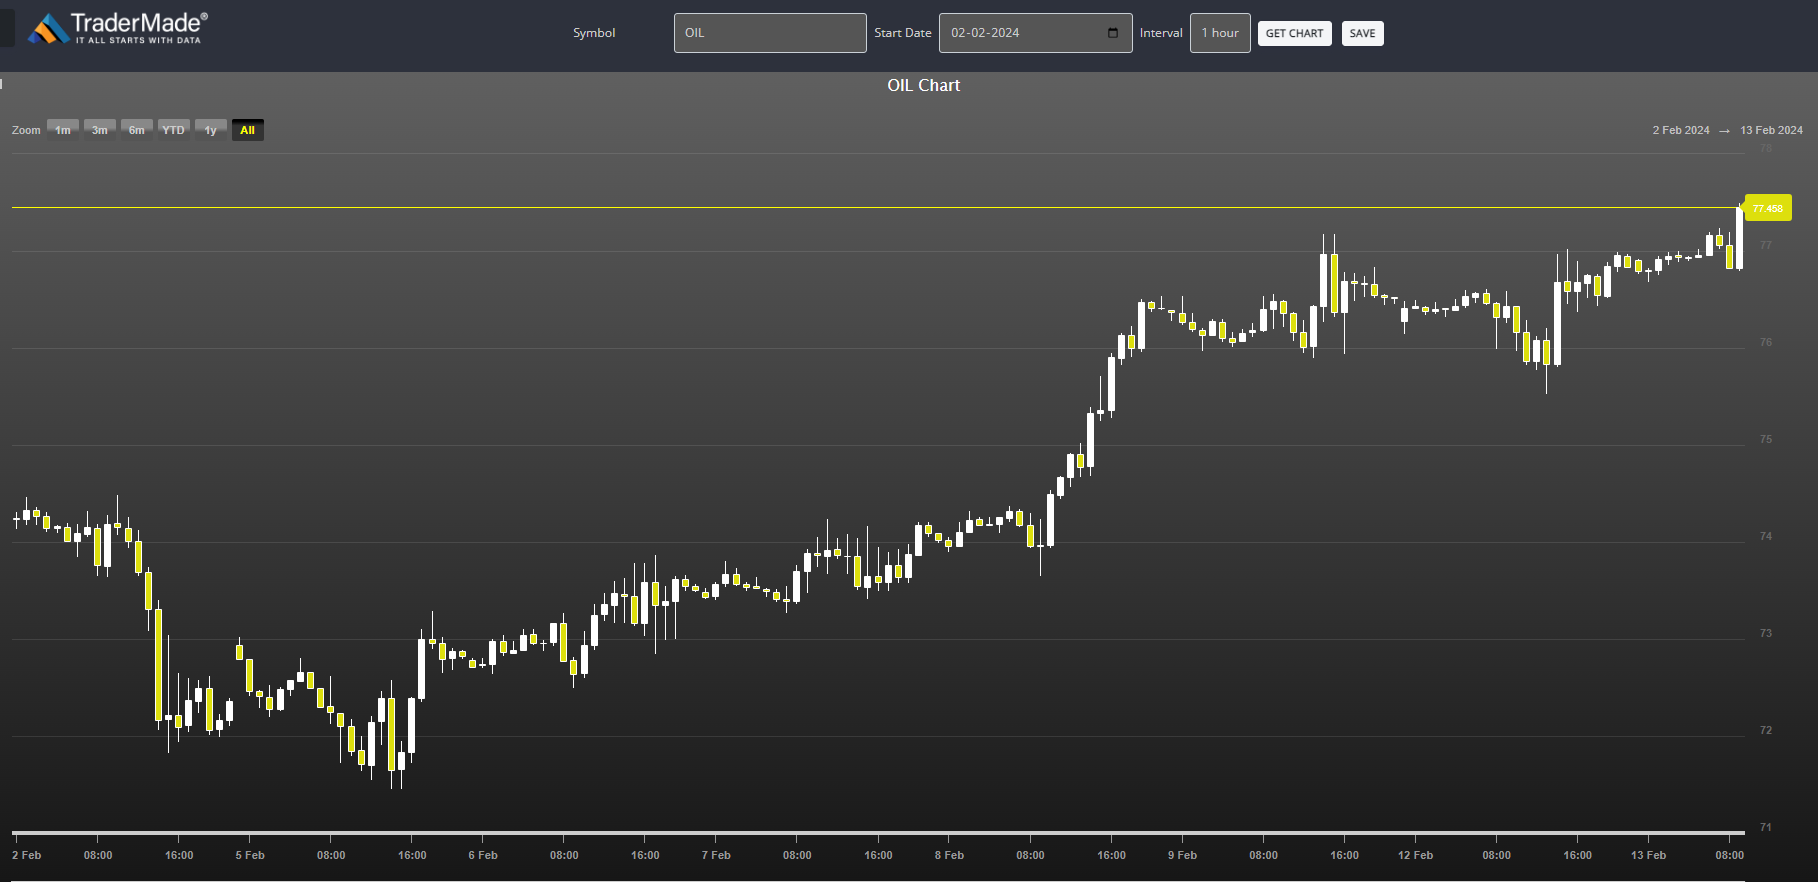Click the 13 Feb x-axis label

[x=1648, y=855]
